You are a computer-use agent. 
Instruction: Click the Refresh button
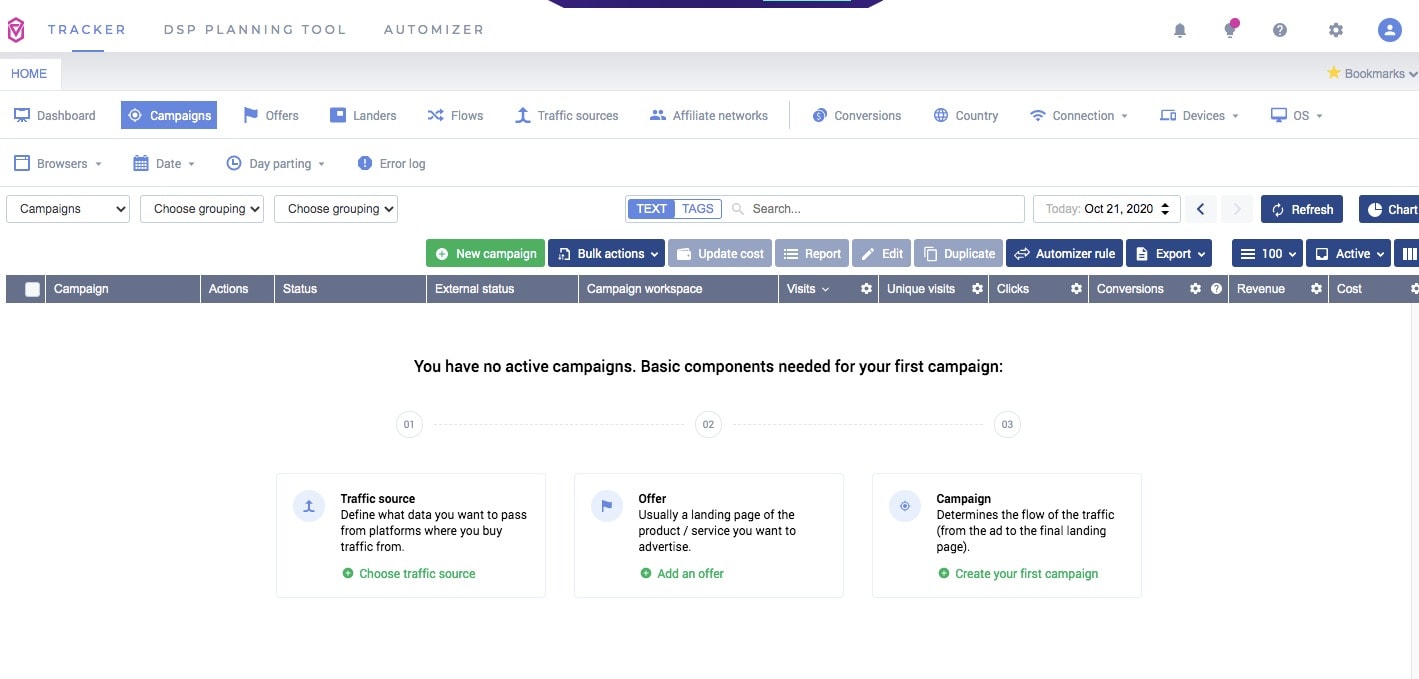click(x=1302, y=209)
